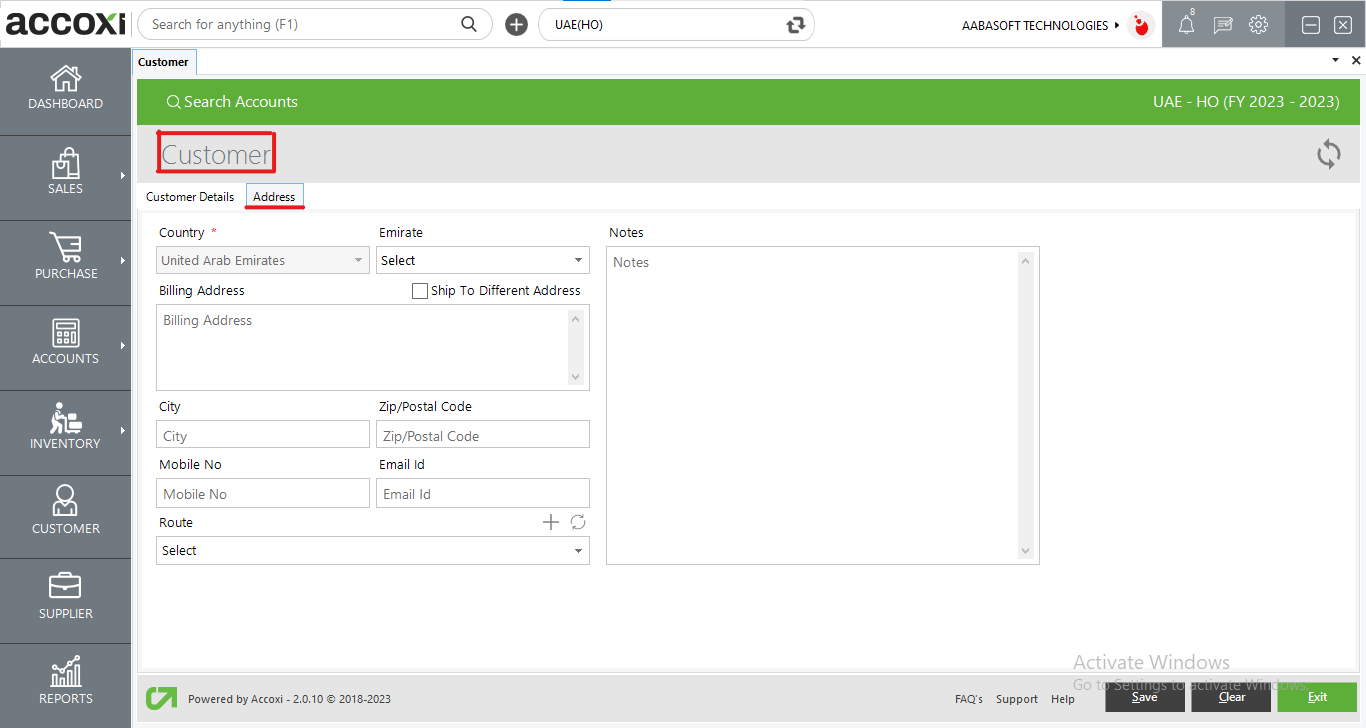Expand the Route Select dropdown
Viewport: 1366px width, 728px height.
point(577,550)
